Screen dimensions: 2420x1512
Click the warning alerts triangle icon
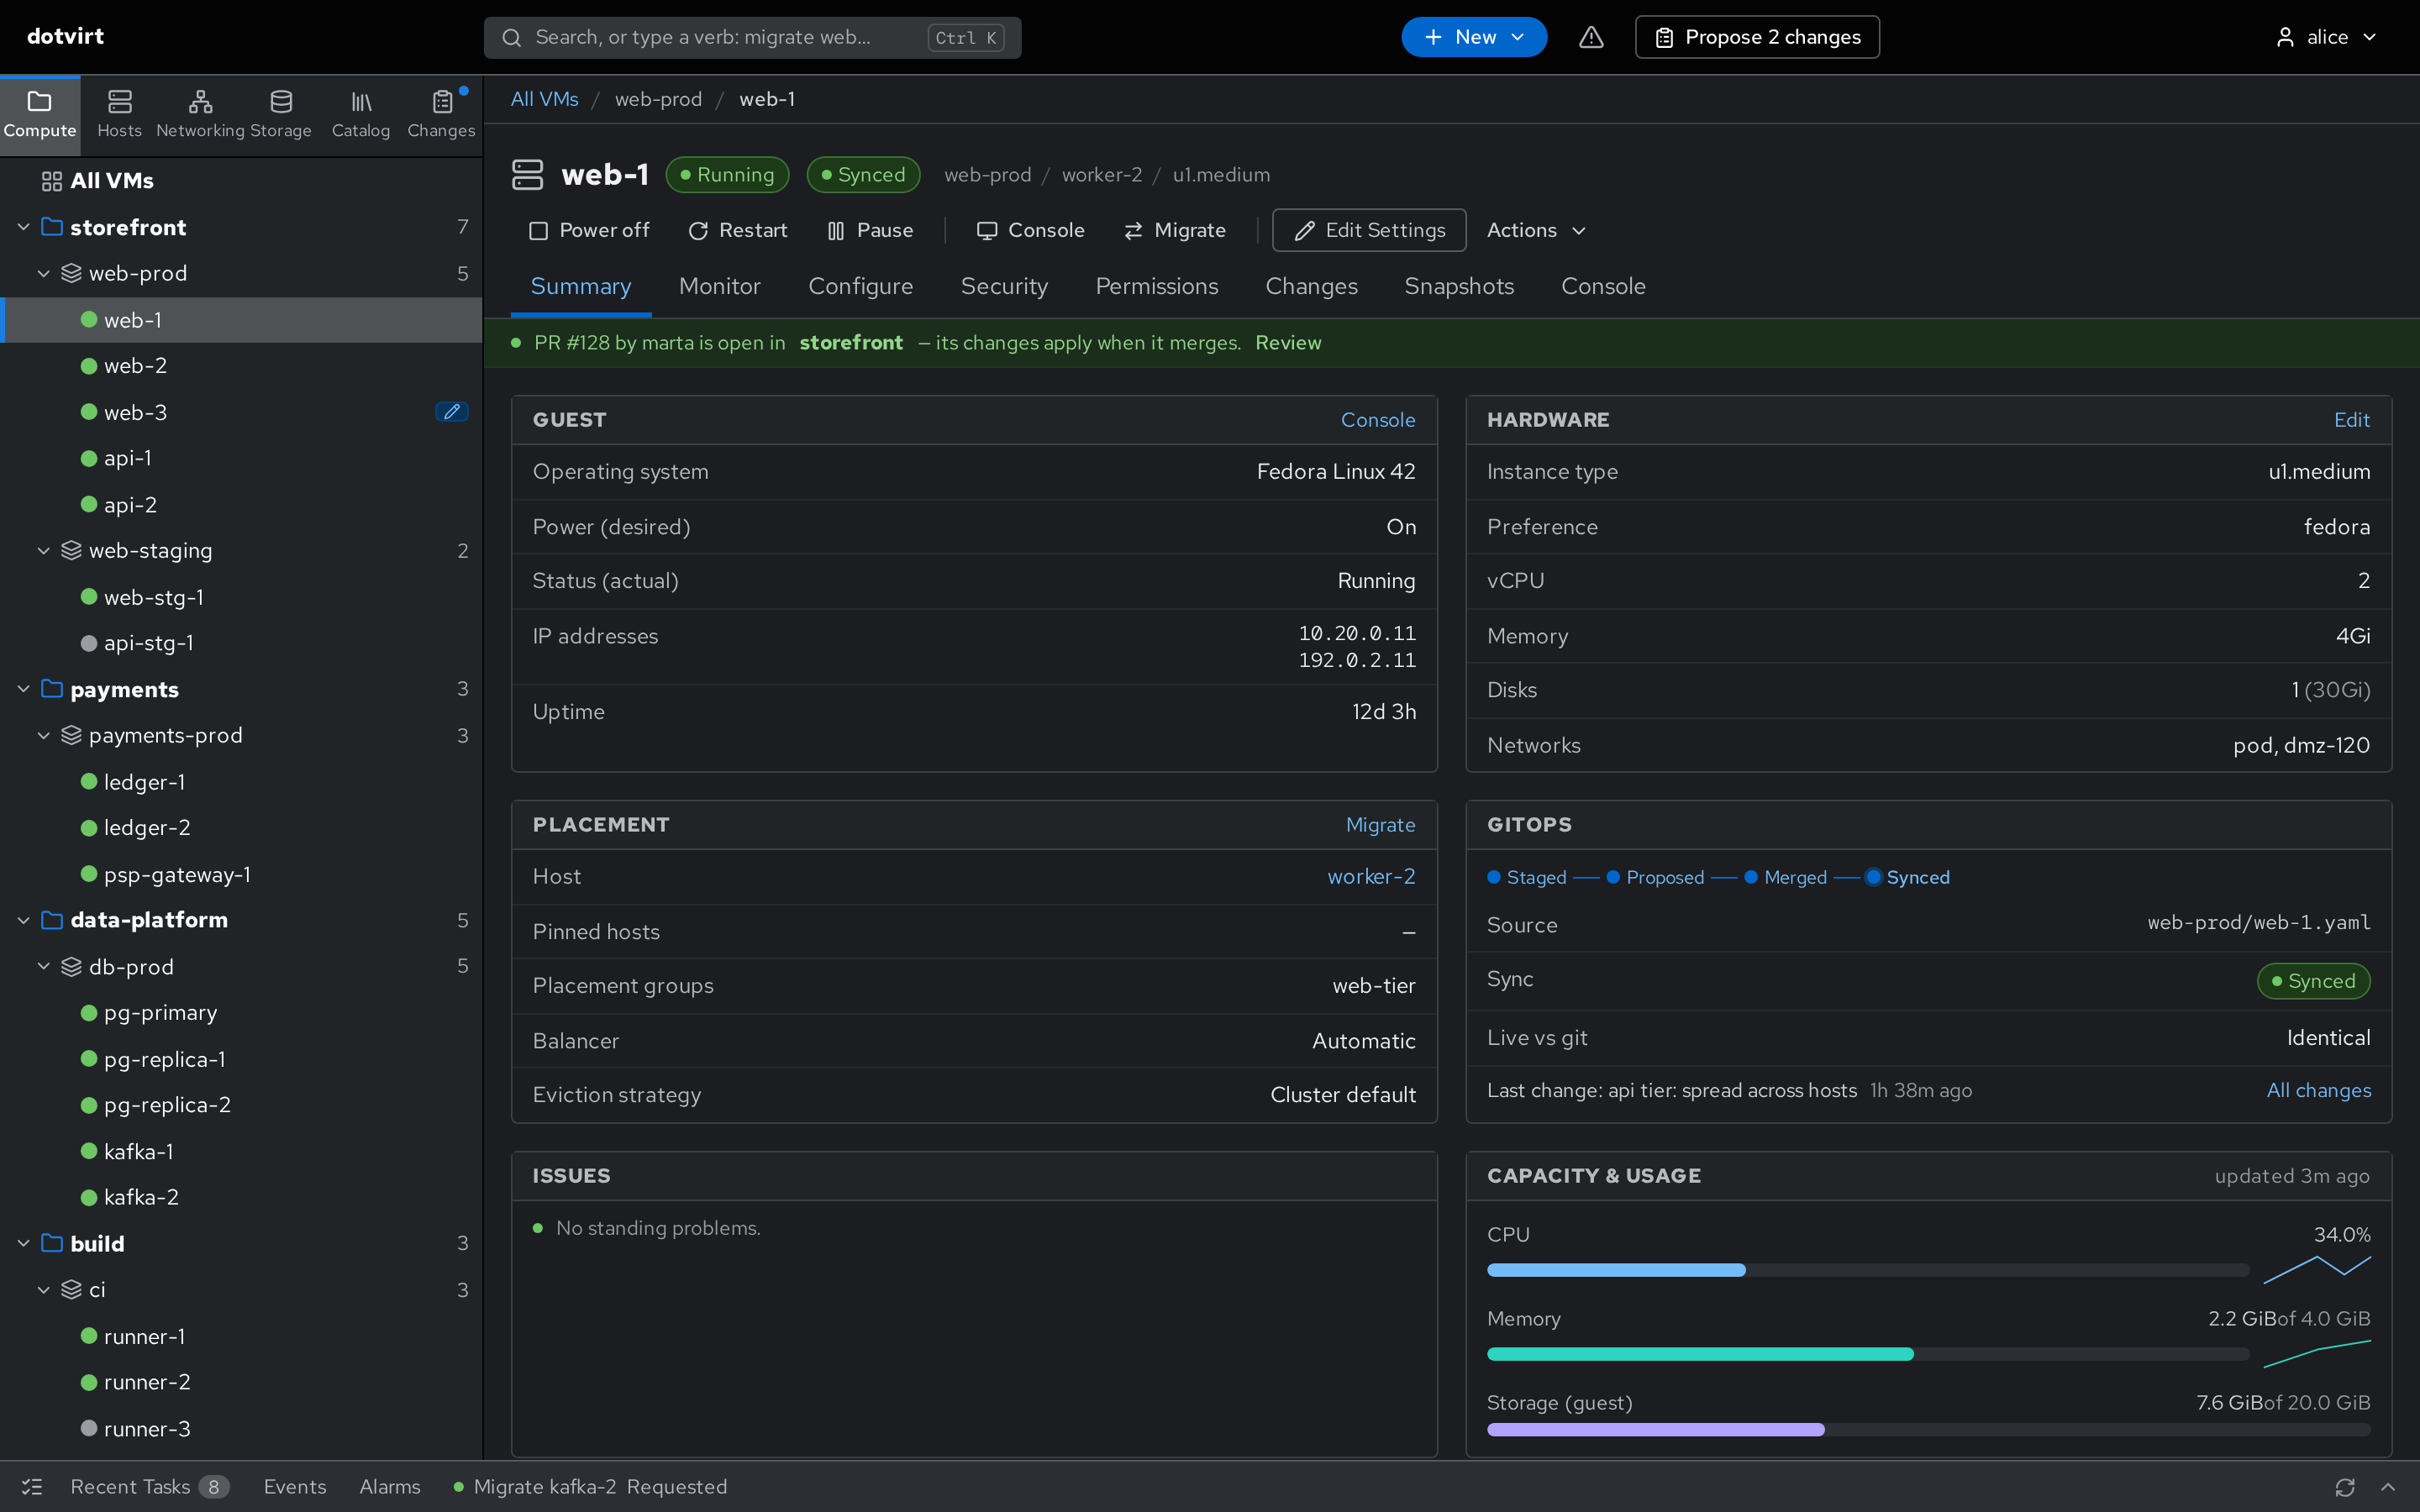point(1591,37)
